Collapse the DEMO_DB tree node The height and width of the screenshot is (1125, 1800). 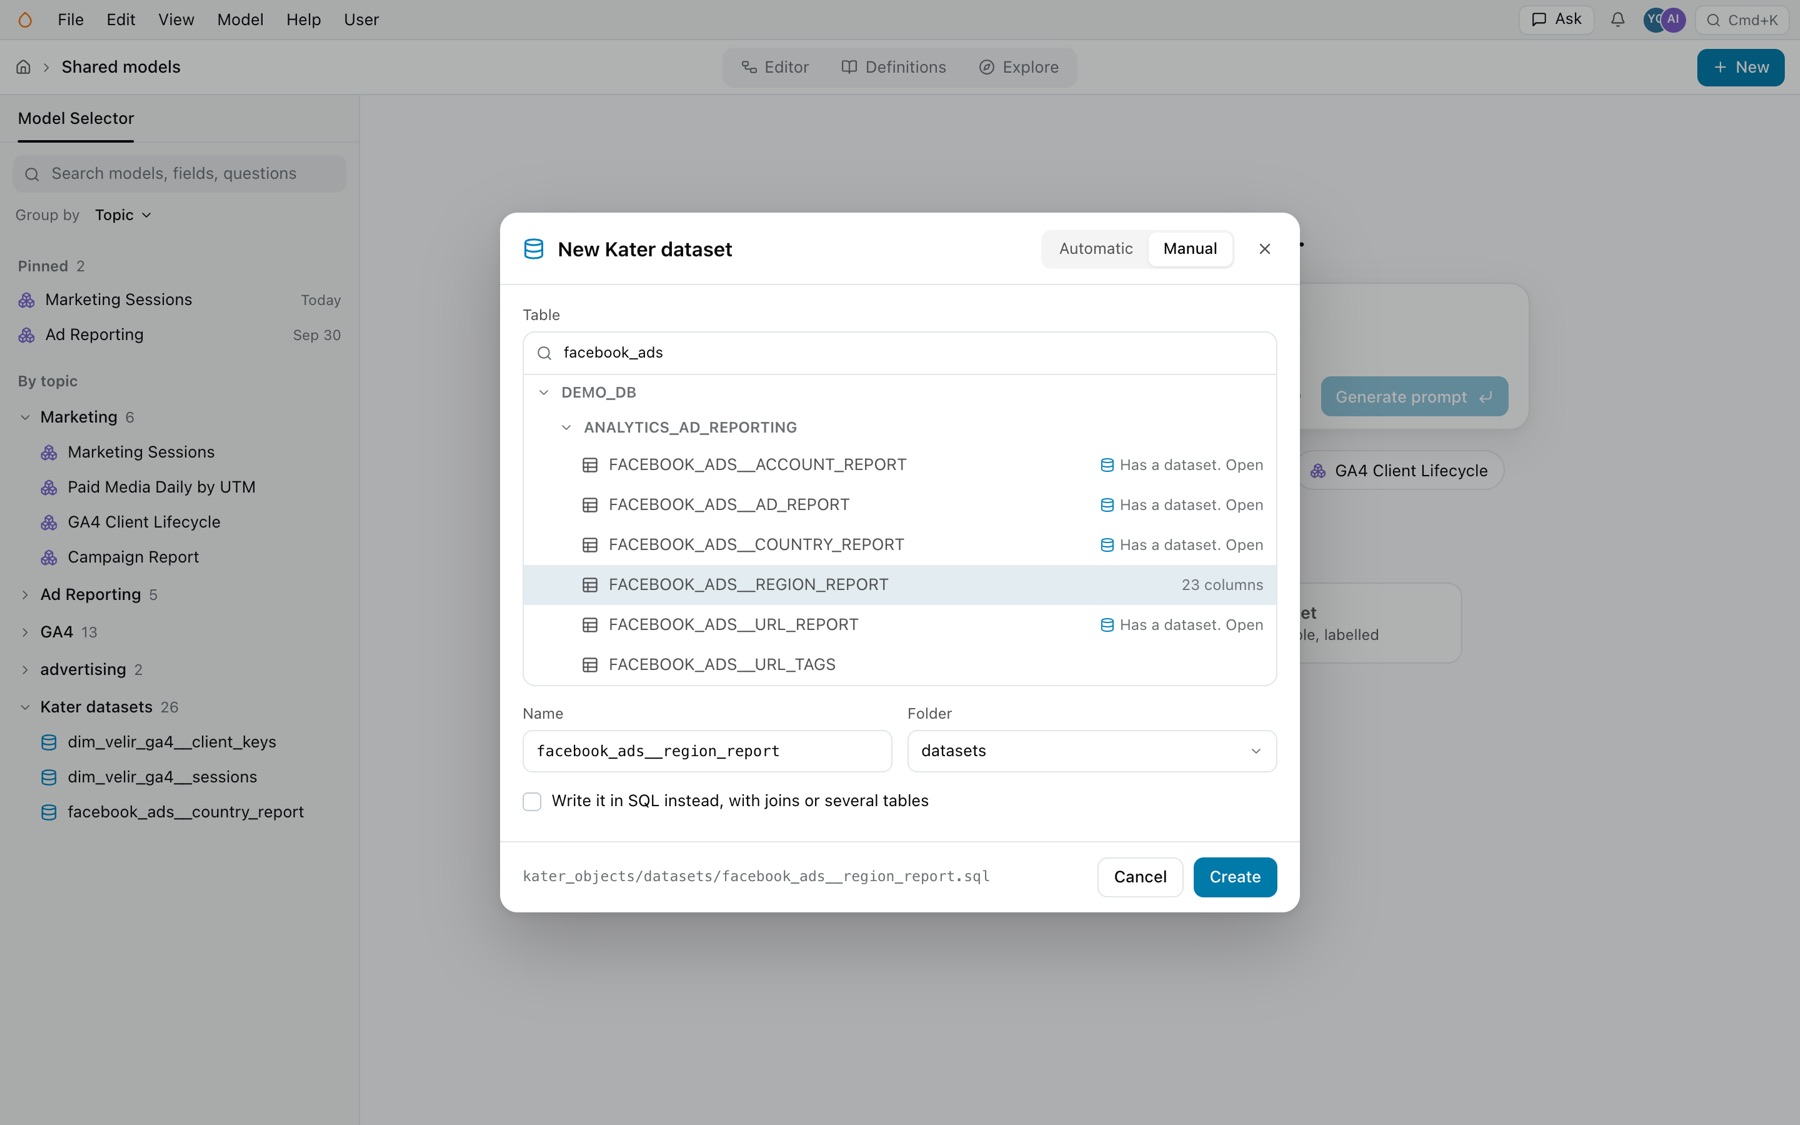(544, 393)
